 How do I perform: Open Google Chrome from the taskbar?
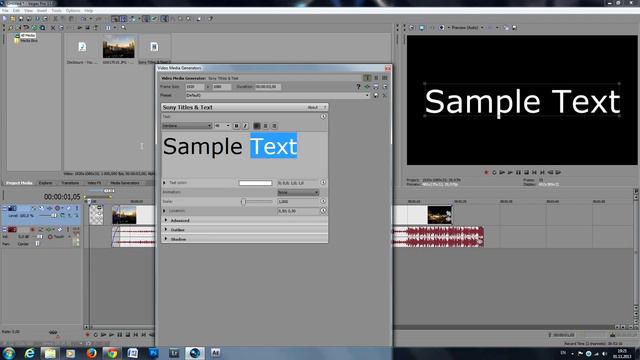[112, 353]
